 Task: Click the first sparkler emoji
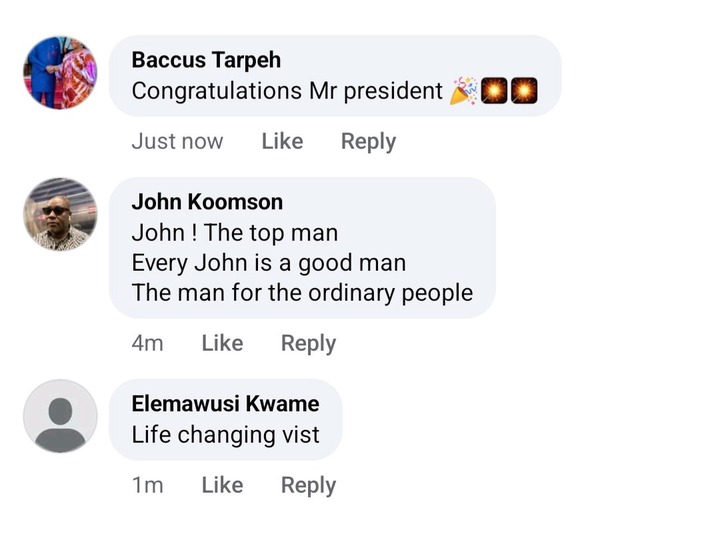494,91
